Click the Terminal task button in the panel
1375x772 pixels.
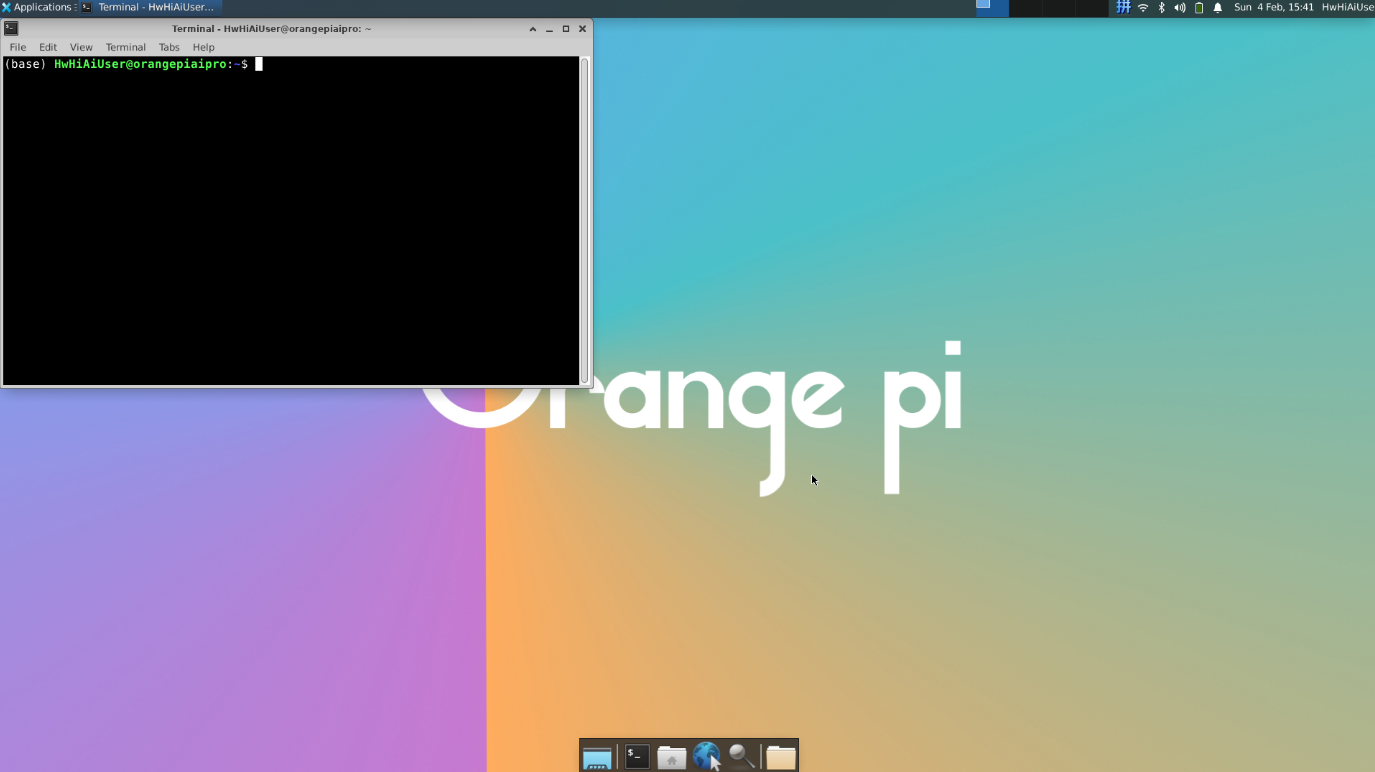click(148, 7)
